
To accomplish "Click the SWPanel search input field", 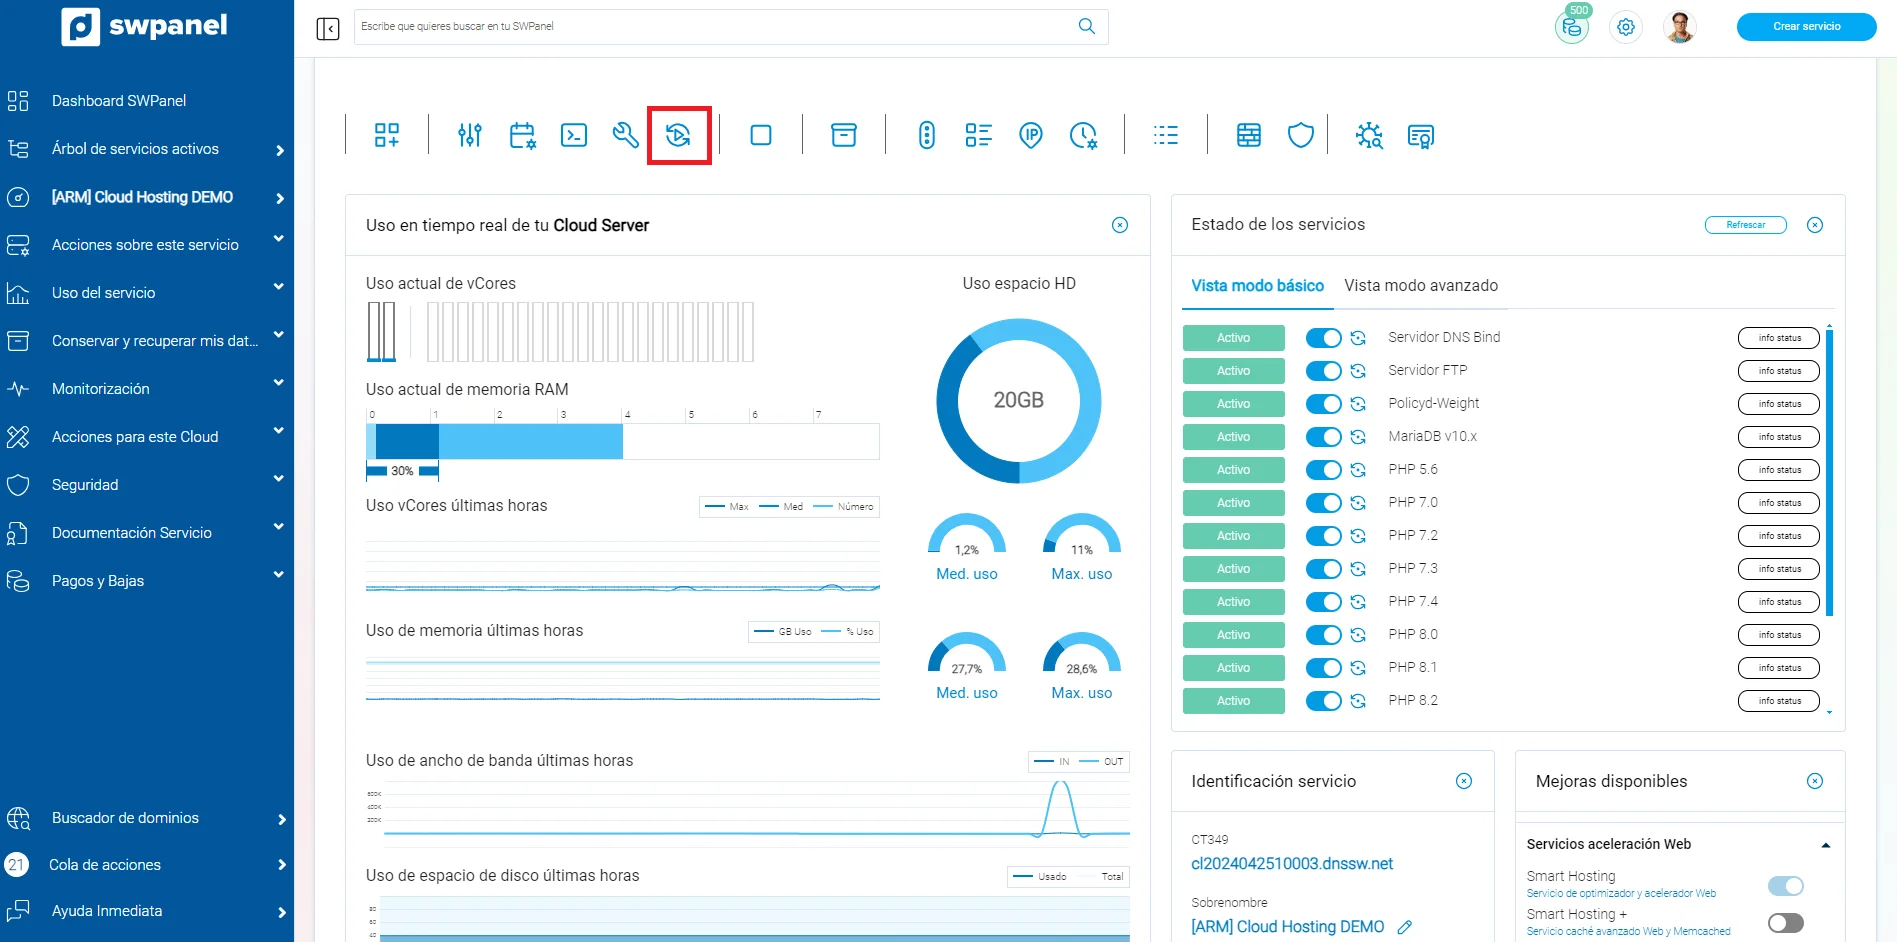I will coord(715,27).
